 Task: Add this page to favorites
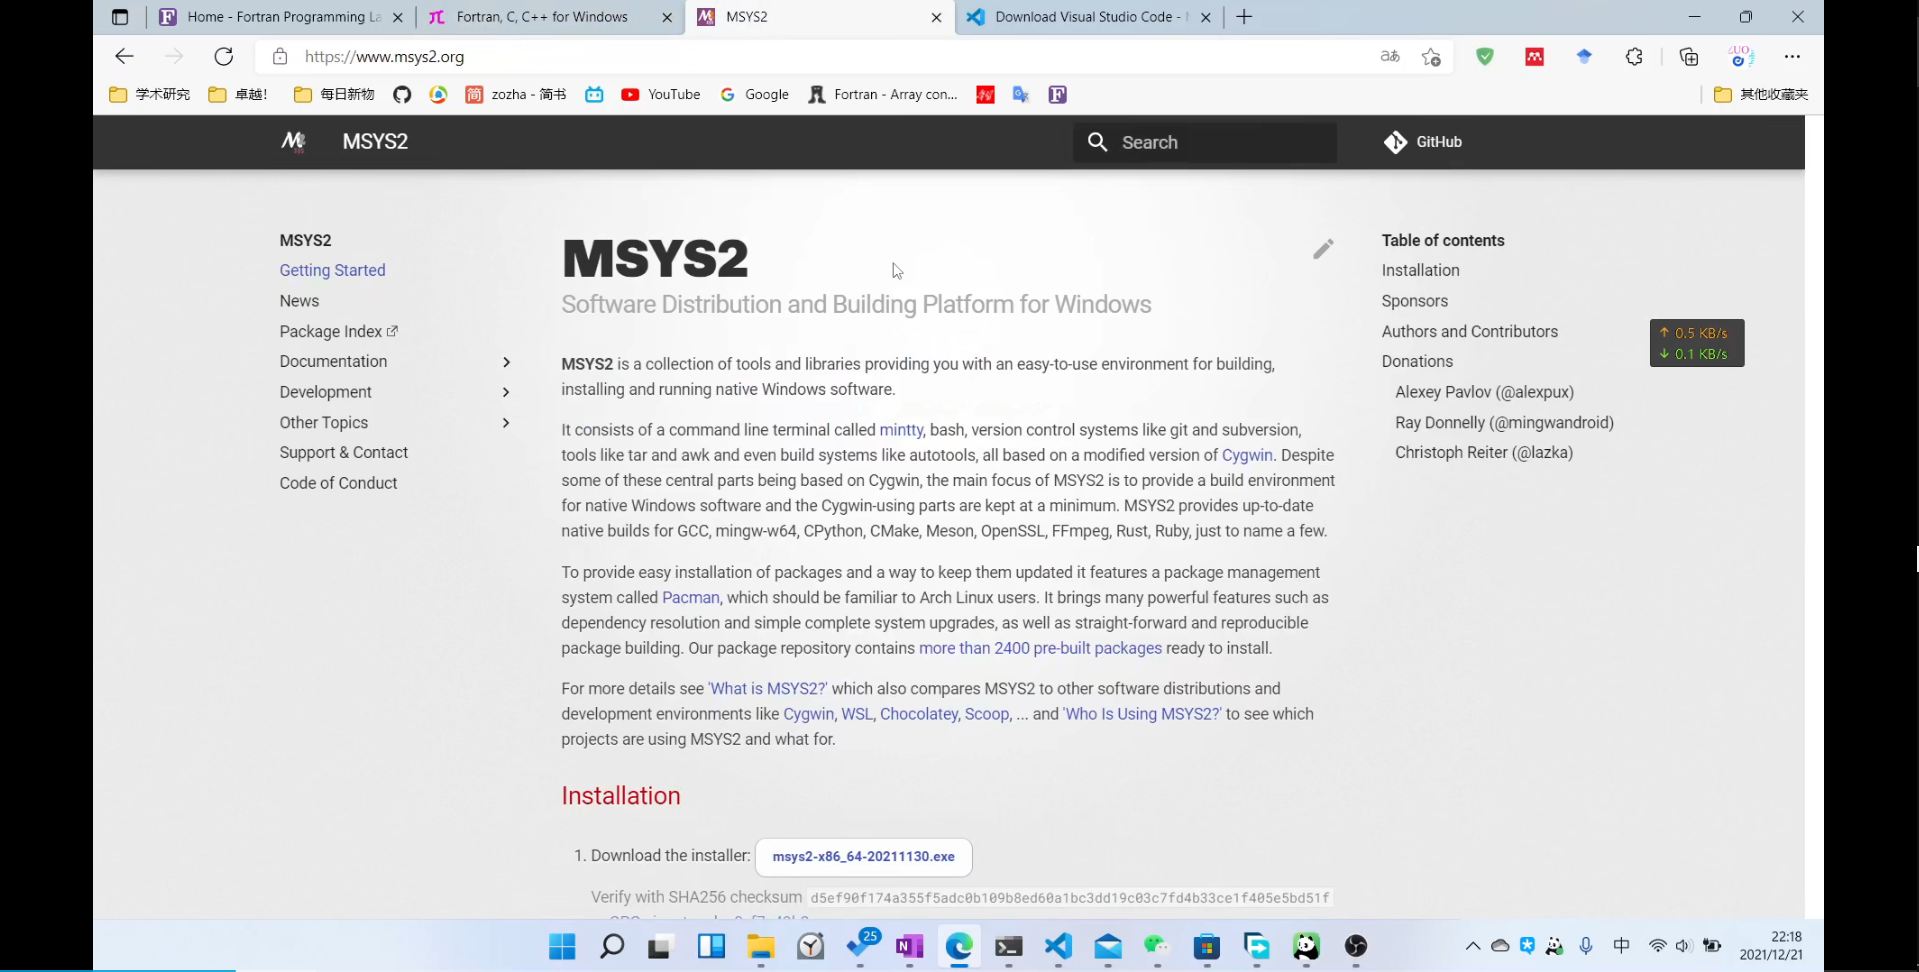[1431, 57]
